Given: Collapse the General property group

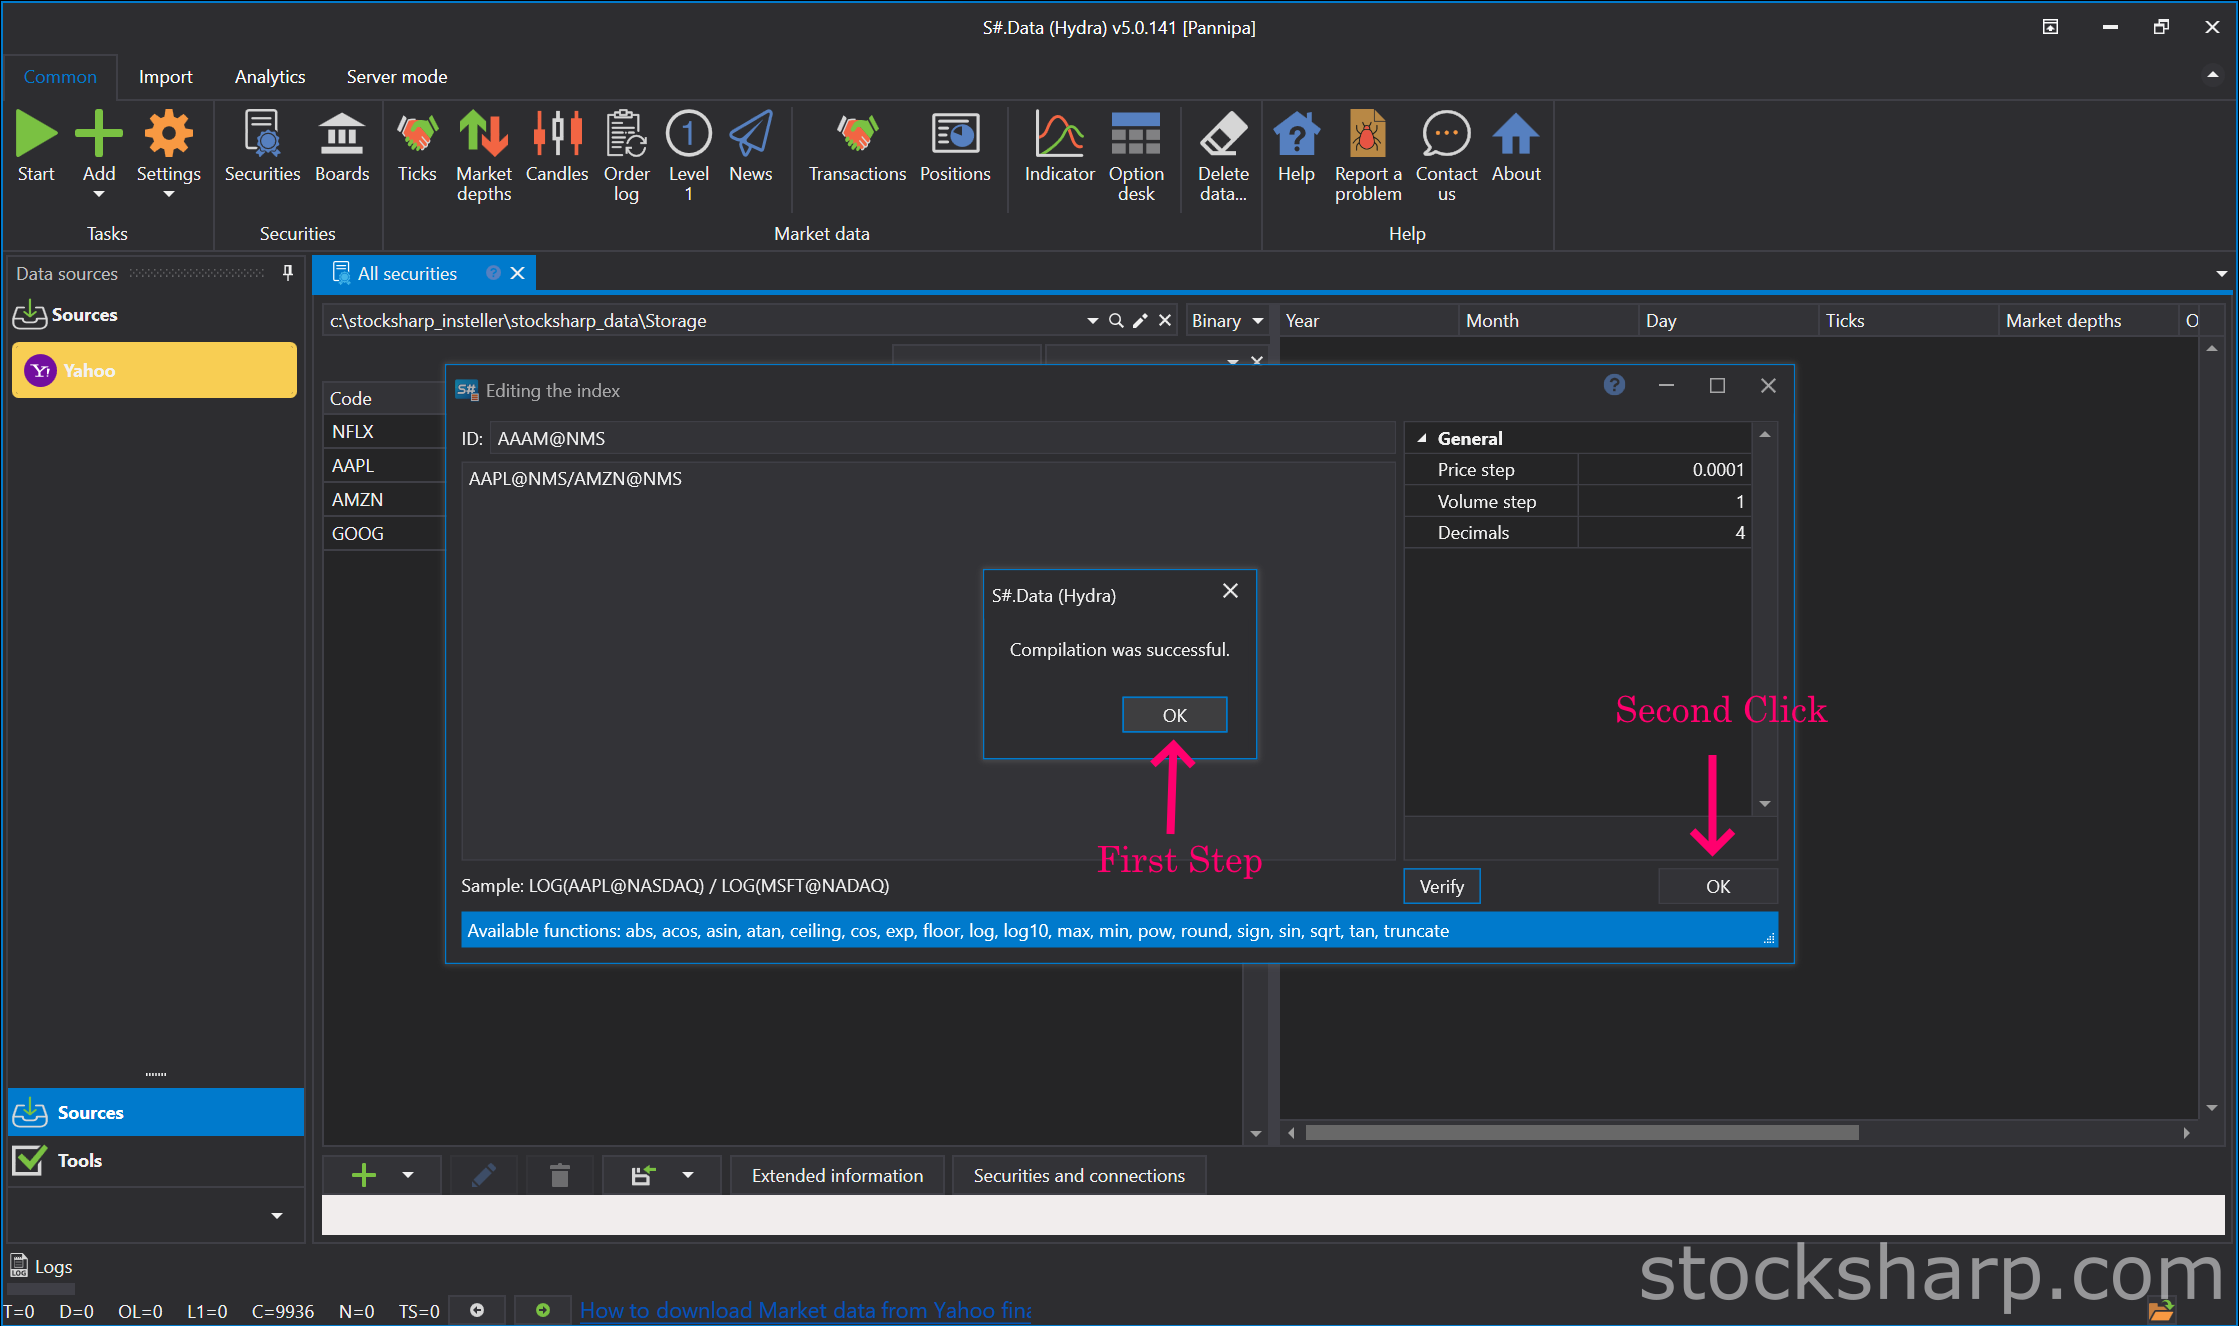Looking at the screenshot, I should pos(1422,438).
